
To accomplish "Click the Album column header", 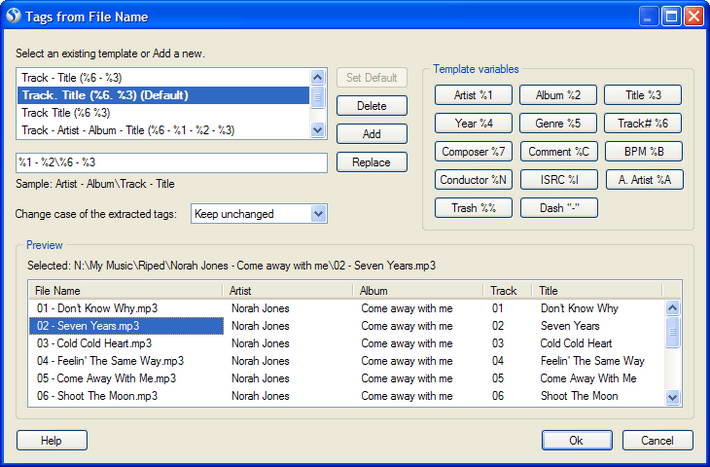I will (418, 290).
